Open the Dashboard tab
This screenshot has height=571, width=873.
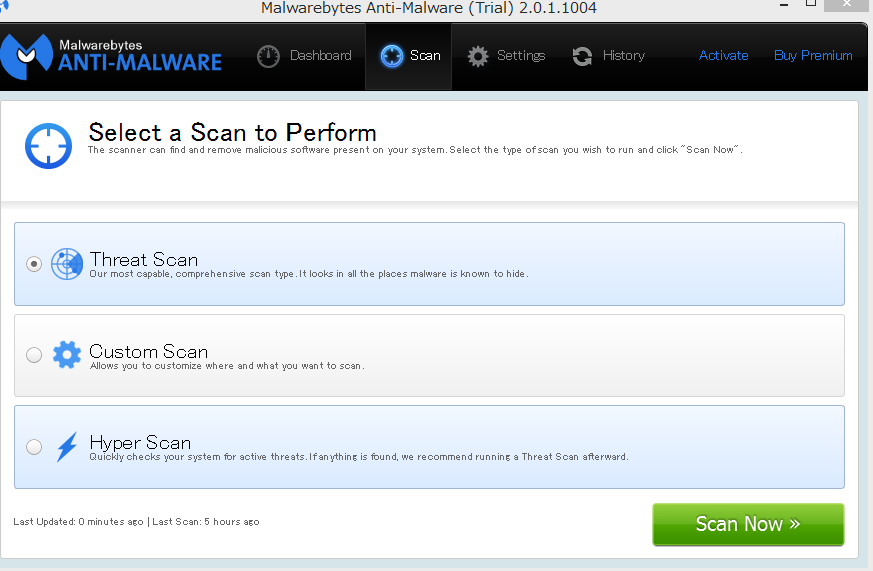[304, 56]
